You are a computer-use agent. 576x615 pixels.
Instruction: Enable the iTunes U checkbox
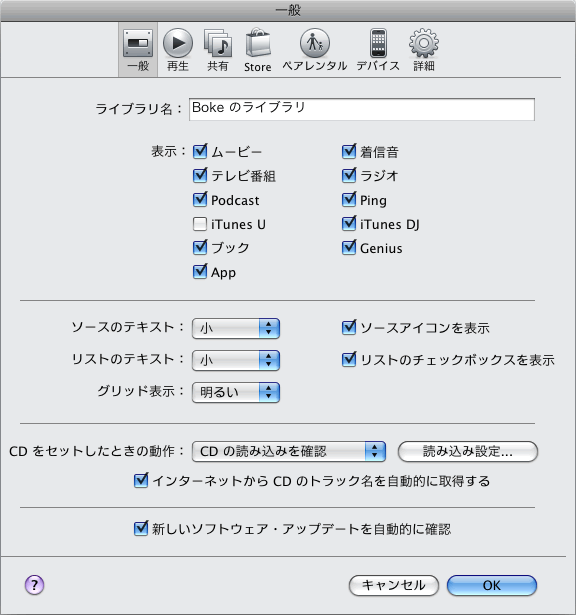200,224
